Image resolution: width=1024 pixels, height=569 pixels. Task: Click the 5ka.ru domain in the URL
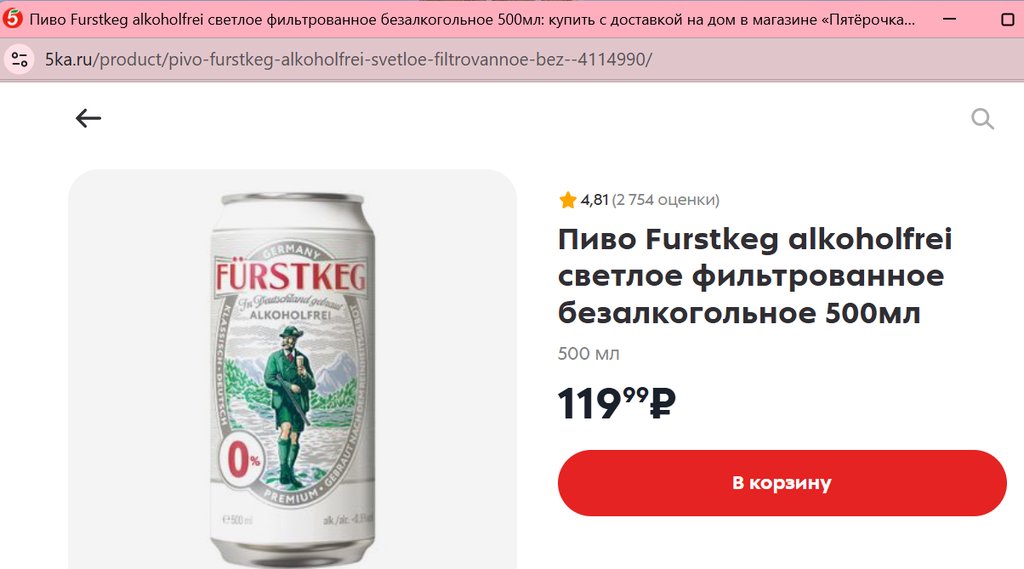point(69,59)
